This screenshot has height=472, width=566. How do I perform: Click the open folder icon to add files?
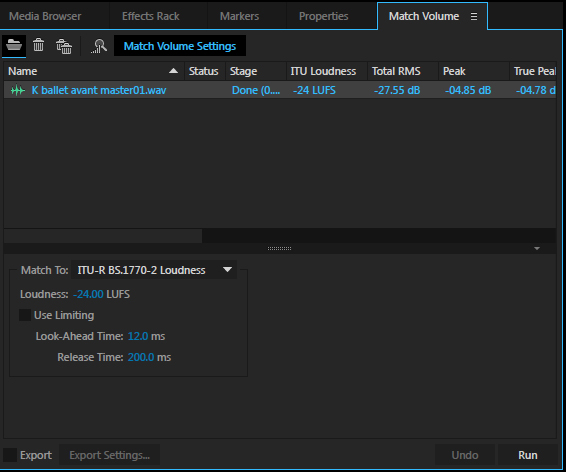[x=14, y=45]
